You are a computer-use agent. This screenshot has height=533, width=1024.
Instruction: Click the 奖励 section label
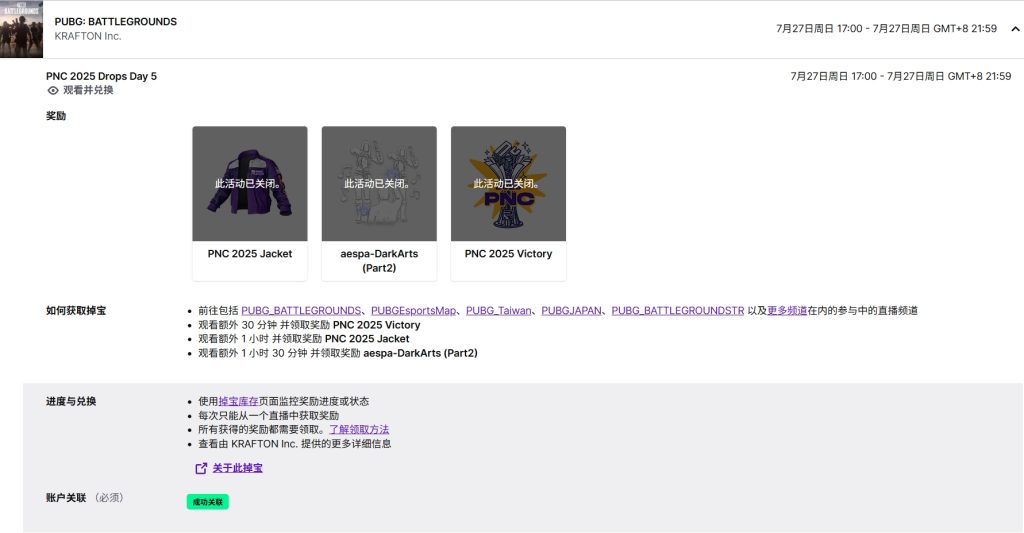(56, 116)
